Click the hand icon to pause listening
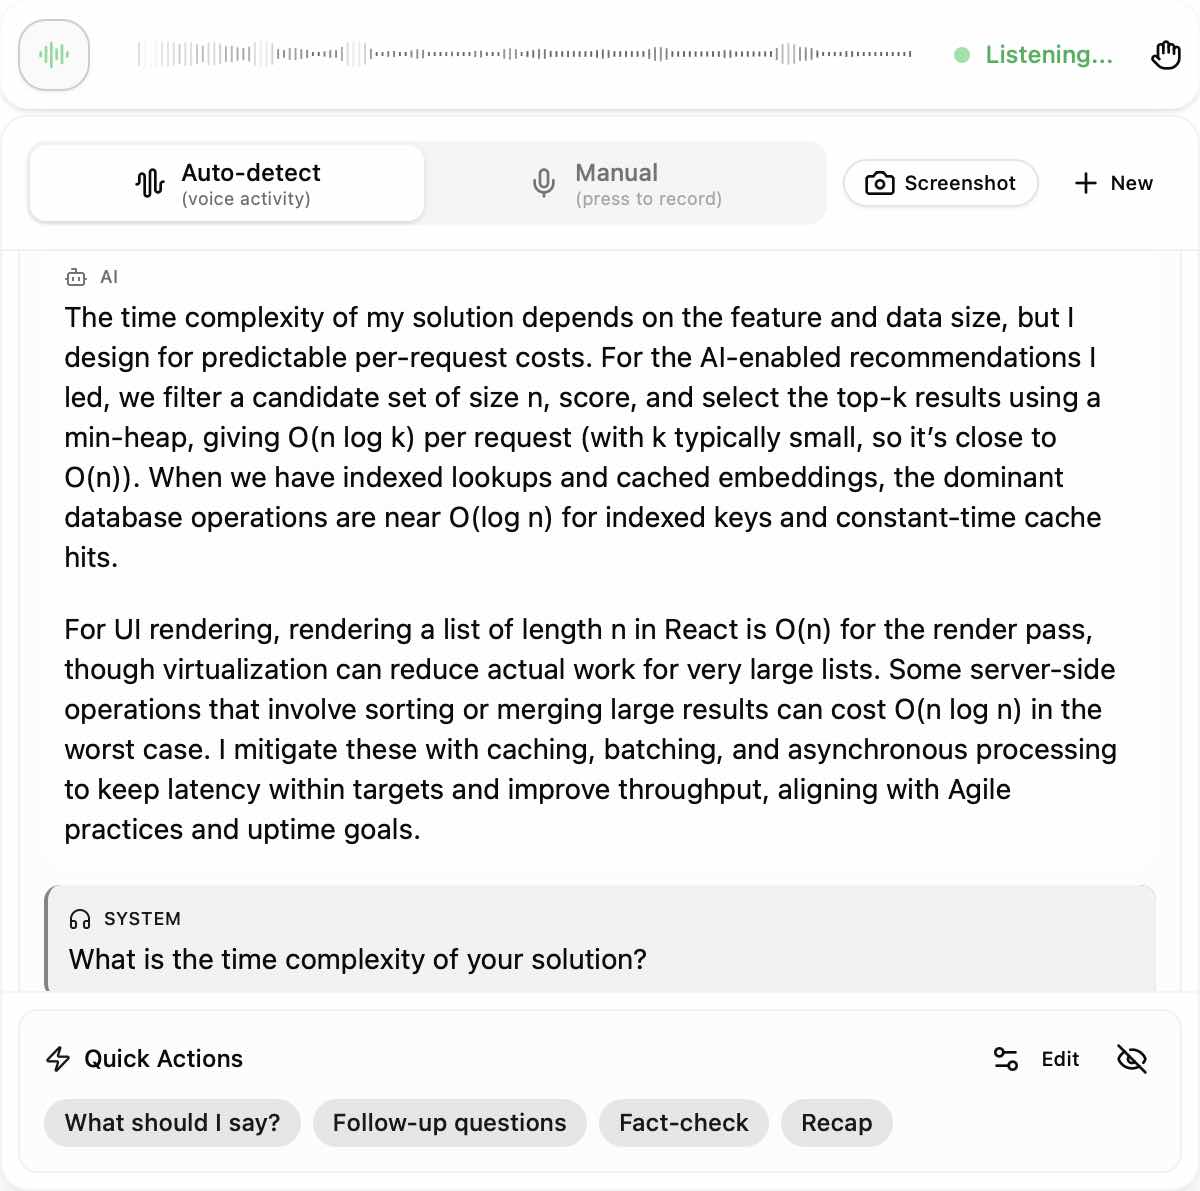 coord(1166,55)
